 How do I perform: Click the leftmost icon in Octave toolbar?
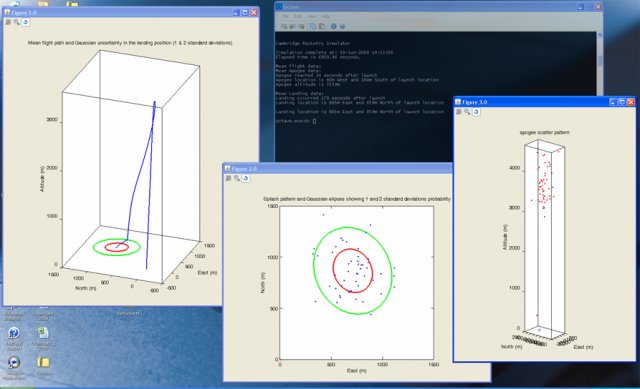(x=284, y=27)
